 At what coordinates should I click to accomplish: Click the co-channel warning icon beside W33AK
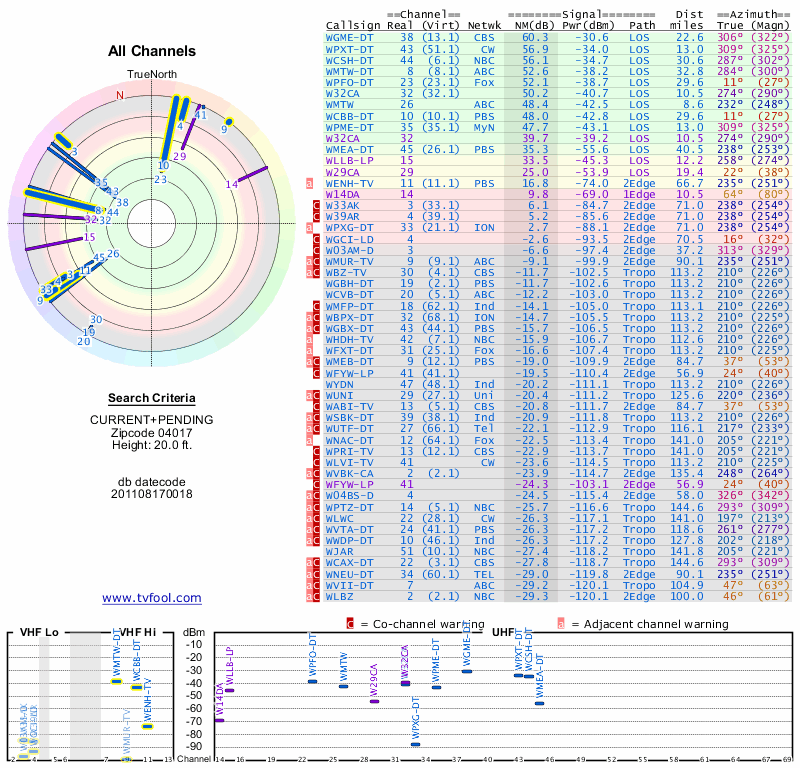pos(316,206)
